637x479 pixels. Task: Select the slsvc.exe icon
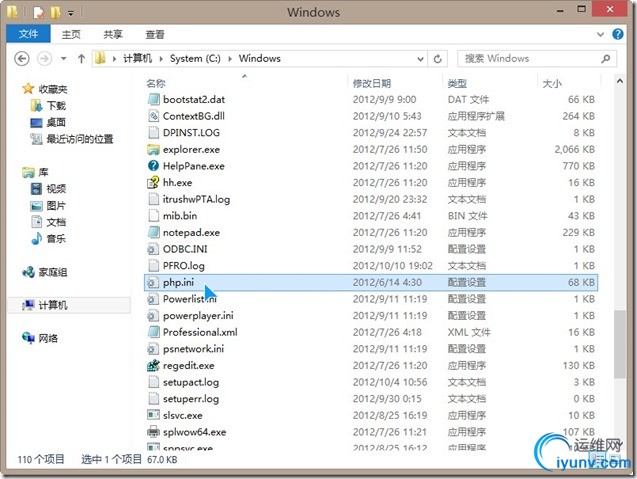pyautogui.click(x=153, y=415)
